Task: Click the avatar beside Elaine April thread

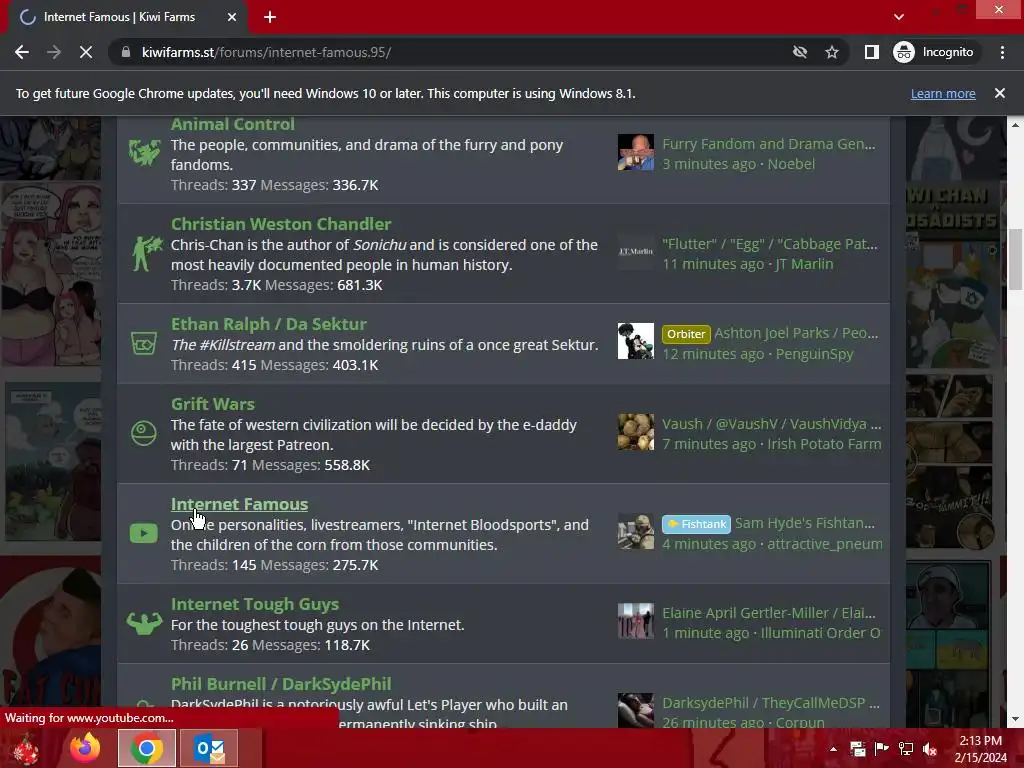Action: 635,621
